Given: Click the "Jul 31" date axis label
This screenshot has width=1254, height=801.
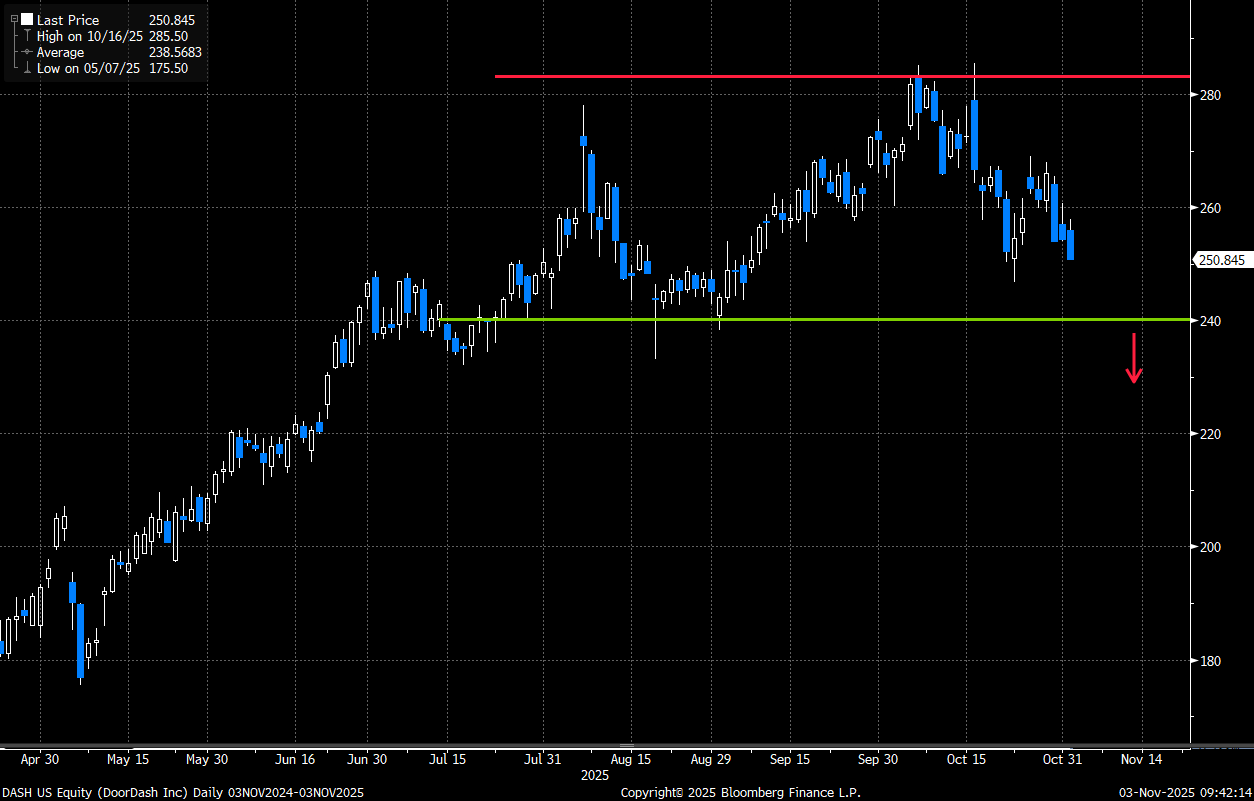Looking at the screenshot, I should 543,759.
